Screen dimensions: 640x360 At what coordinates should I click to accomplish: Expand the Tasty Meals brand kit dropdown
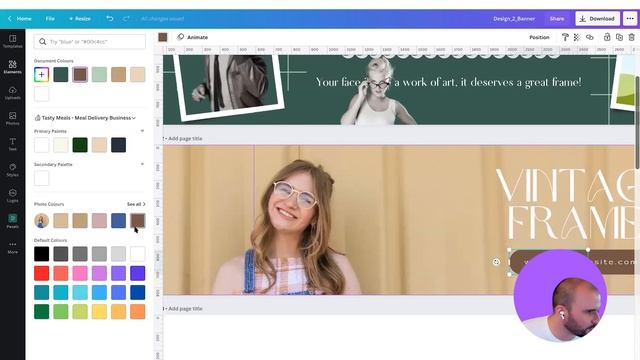coord(85,118)
